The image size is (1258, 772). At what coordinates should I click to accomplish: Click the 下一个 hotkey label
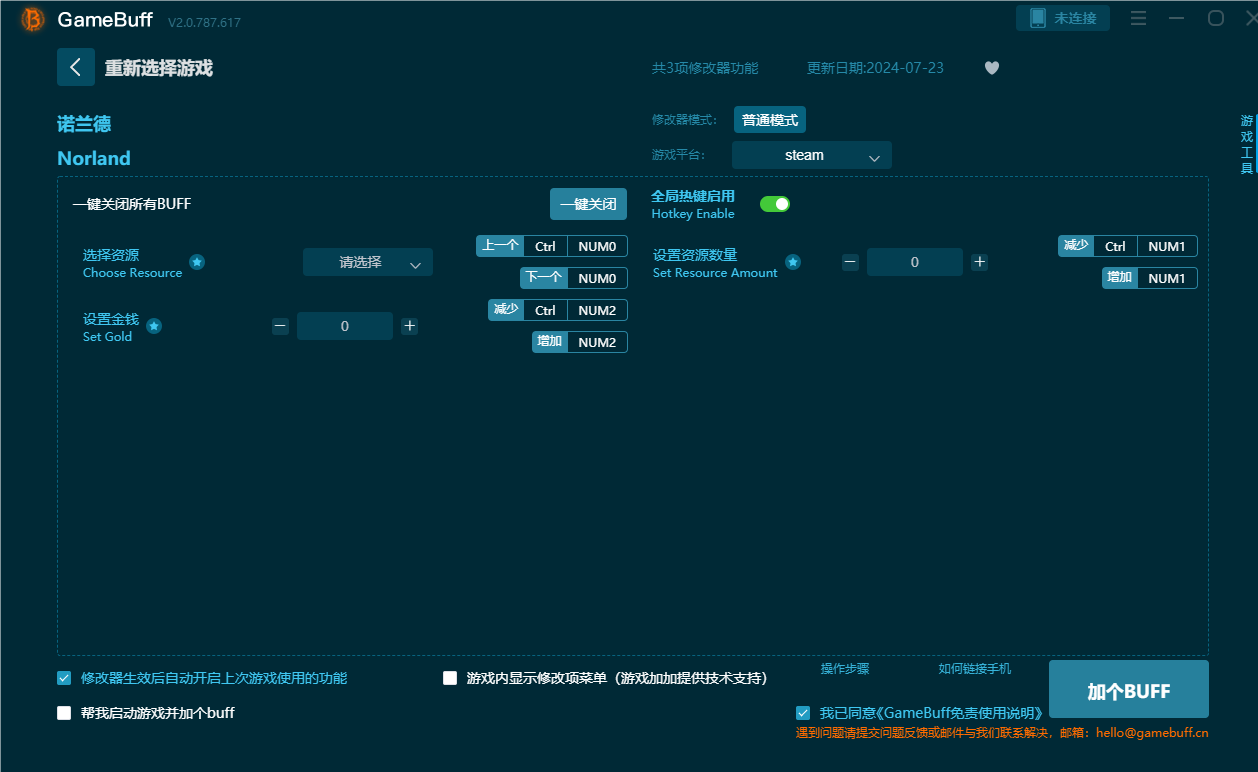(x=544, y=277)
